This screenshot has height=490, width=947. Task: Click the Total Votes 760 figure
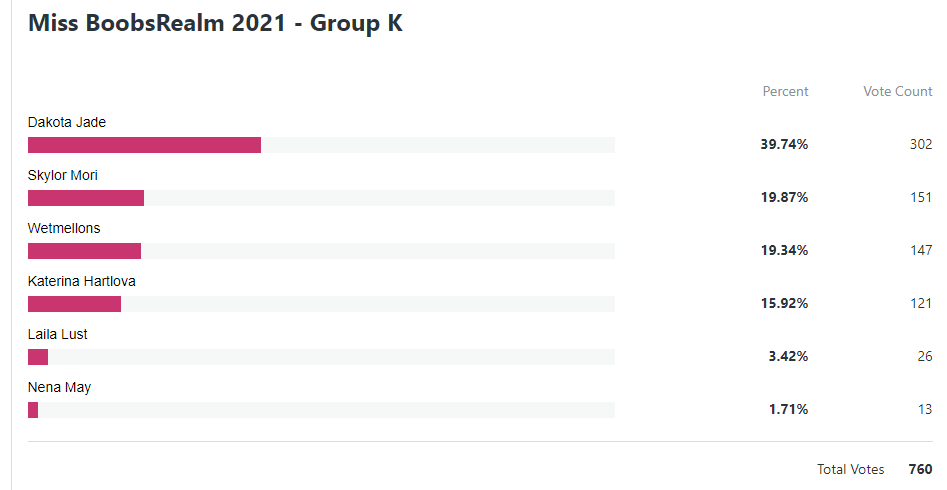click(x=920, y=469)
